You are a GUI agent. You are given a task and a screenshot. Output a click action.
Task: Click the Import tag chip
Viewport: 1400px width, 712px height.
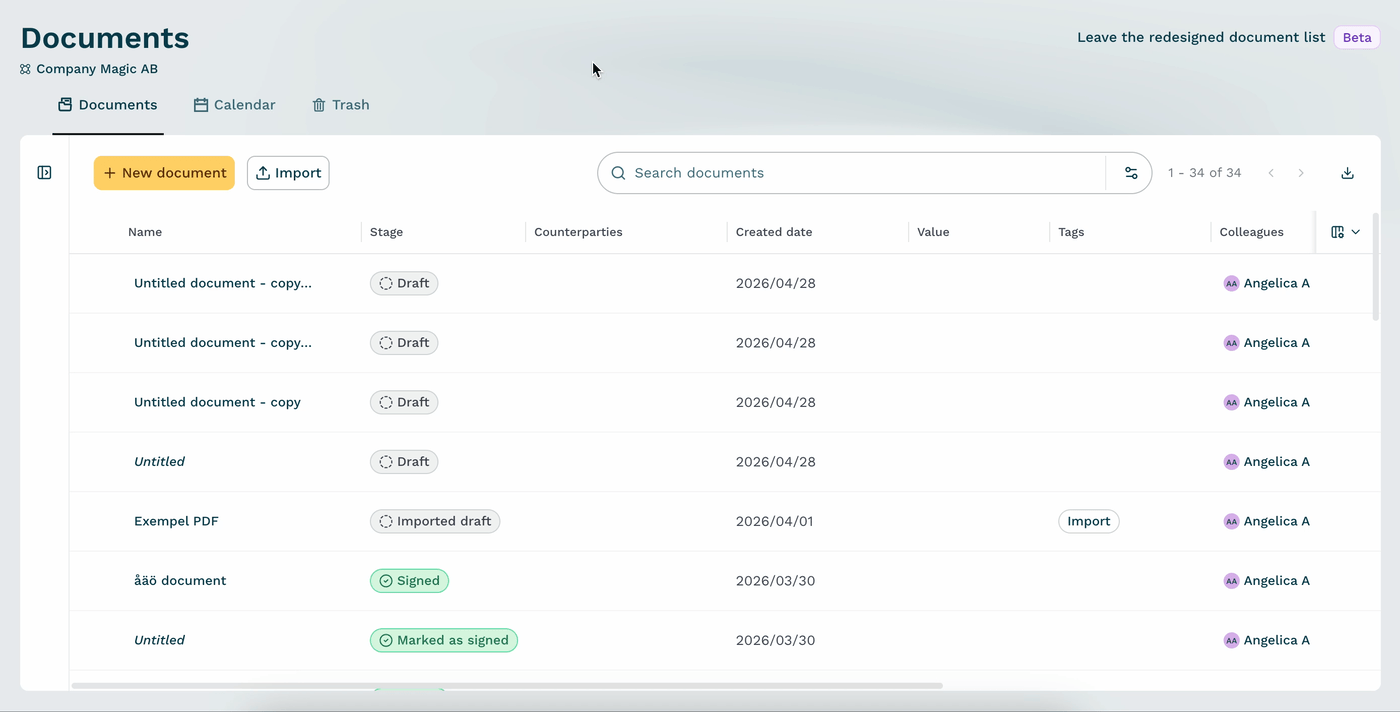(x=1089, y=521)
